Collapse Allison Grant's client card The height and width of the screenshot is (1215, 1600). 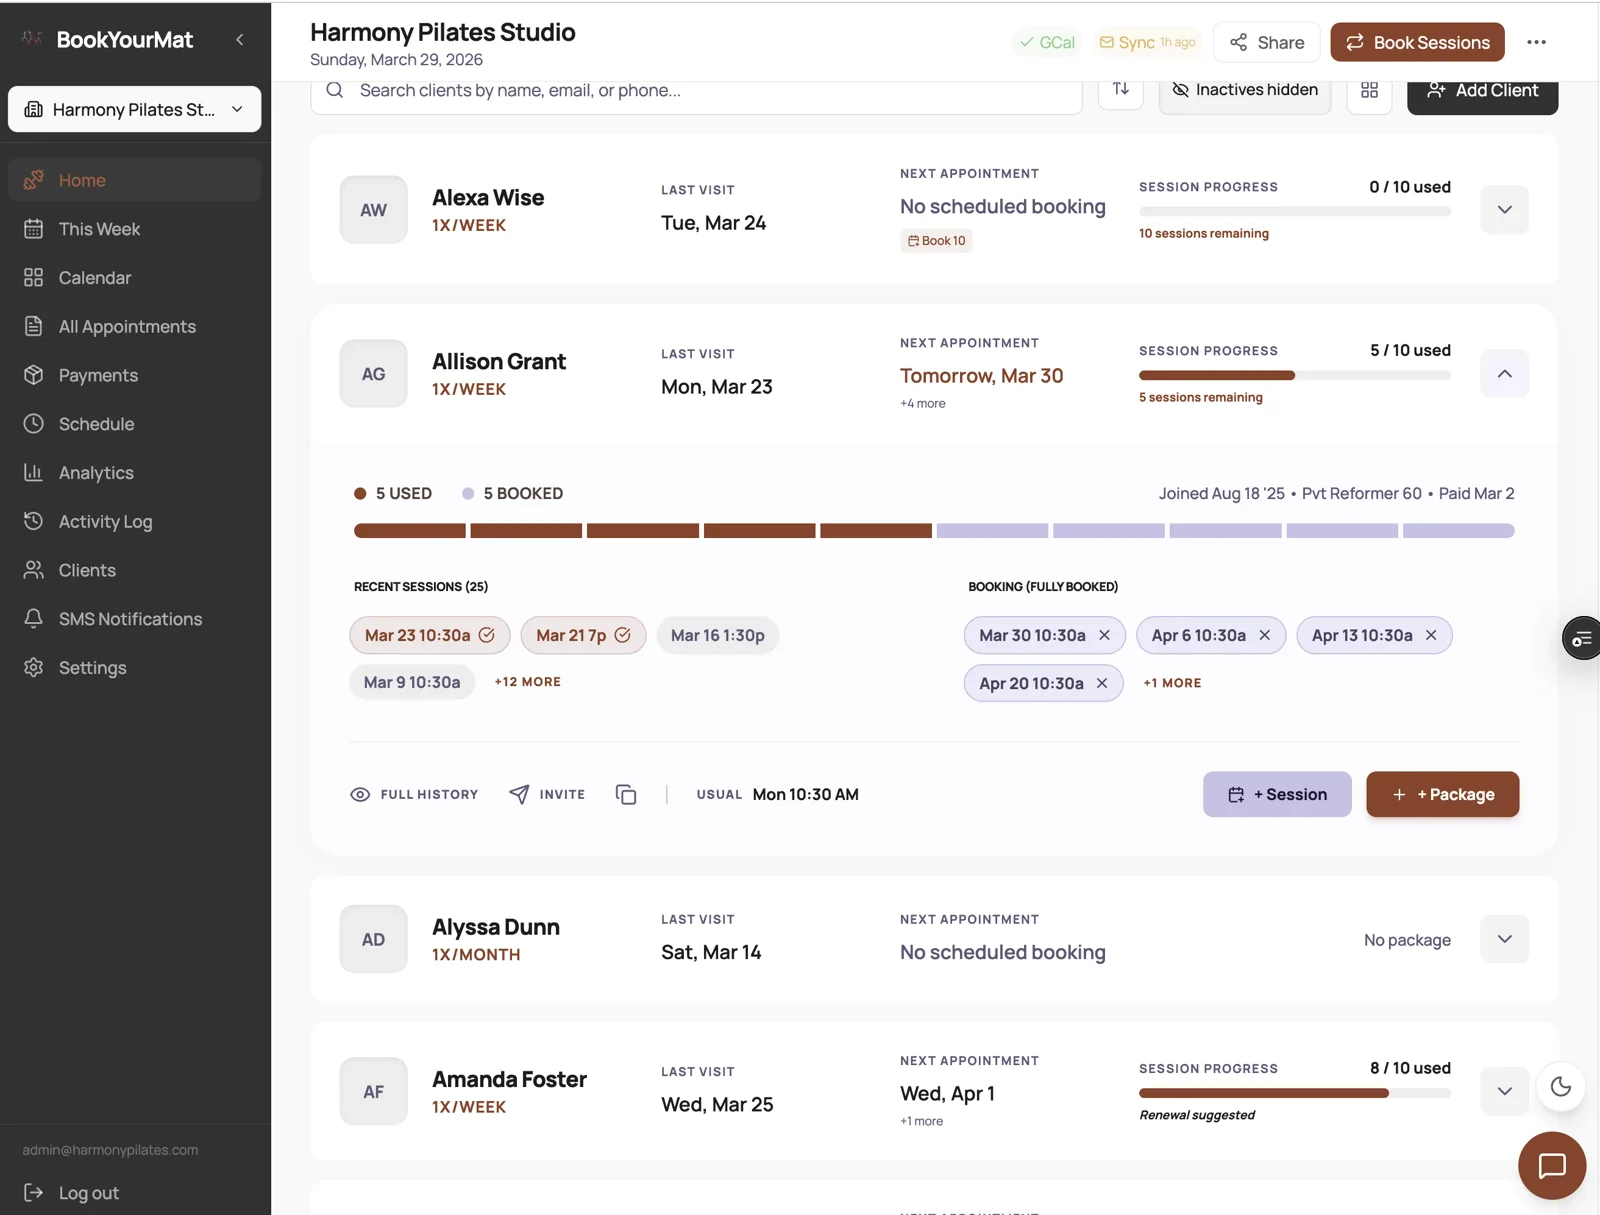(1505, 374)
